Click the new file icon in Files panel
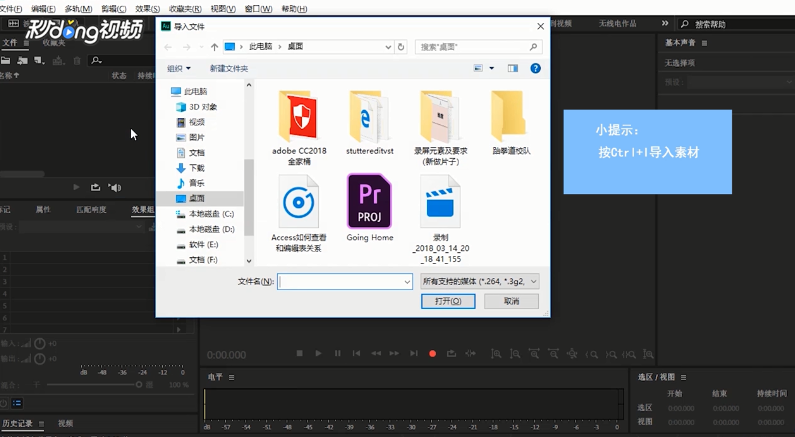 pos(39,61)
